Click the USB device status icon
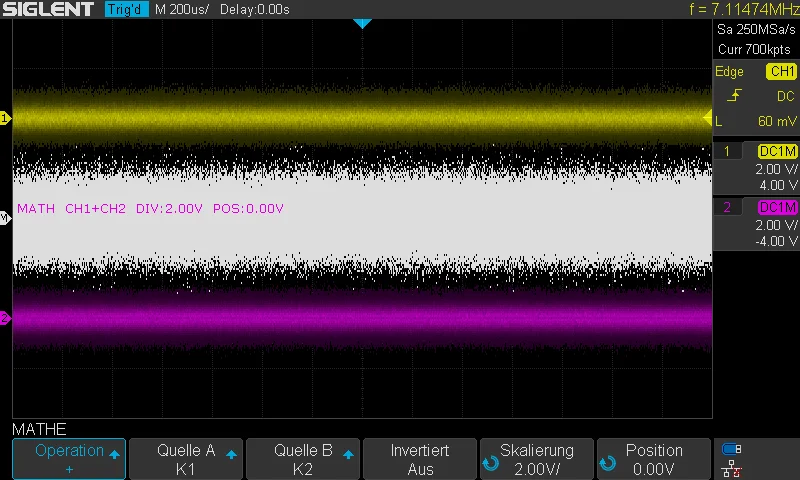Image resolution: width=800 pixels, height=480 pixels. point(732,449)
